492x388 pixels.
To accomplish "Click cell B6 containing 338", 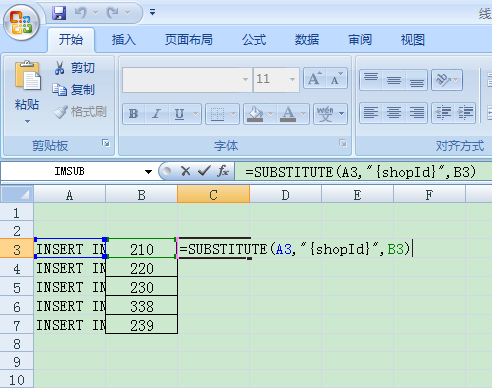I will pyautogui.click(x=142, y=305).
